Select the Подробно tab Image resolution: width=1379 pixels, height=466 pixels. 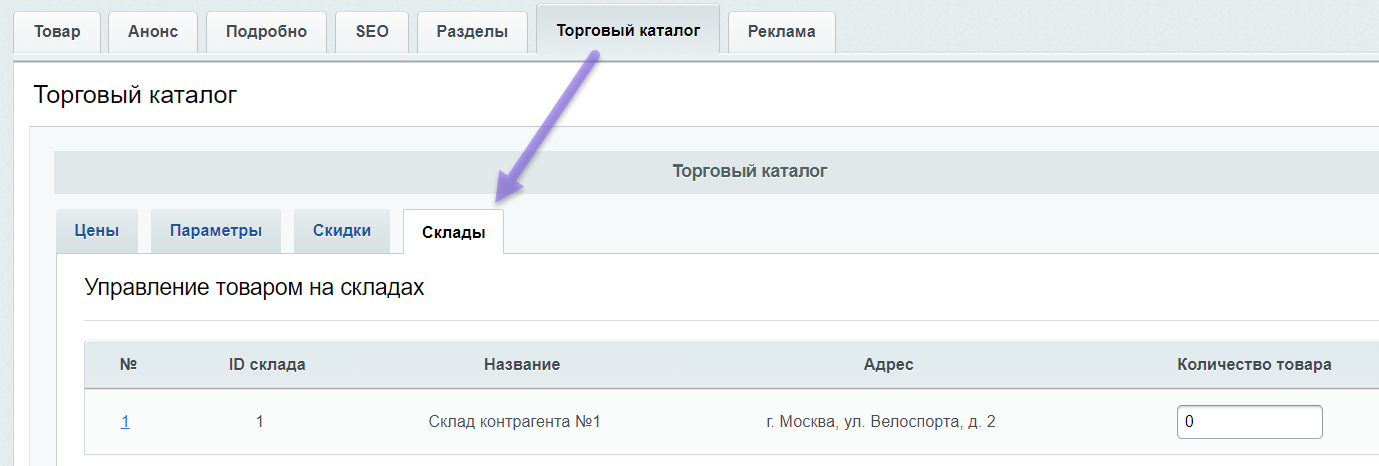(266, 31)
